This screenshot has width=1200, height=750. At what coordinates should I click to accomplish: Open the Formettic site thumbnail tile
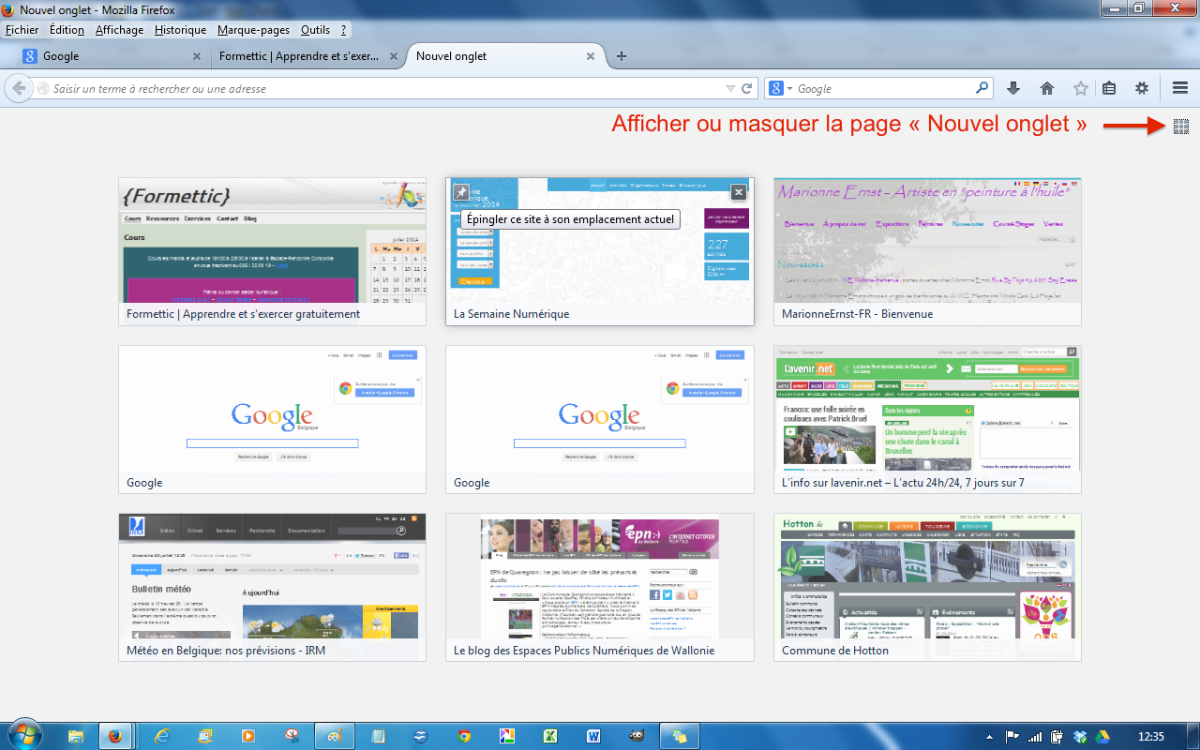click(272, 251)
